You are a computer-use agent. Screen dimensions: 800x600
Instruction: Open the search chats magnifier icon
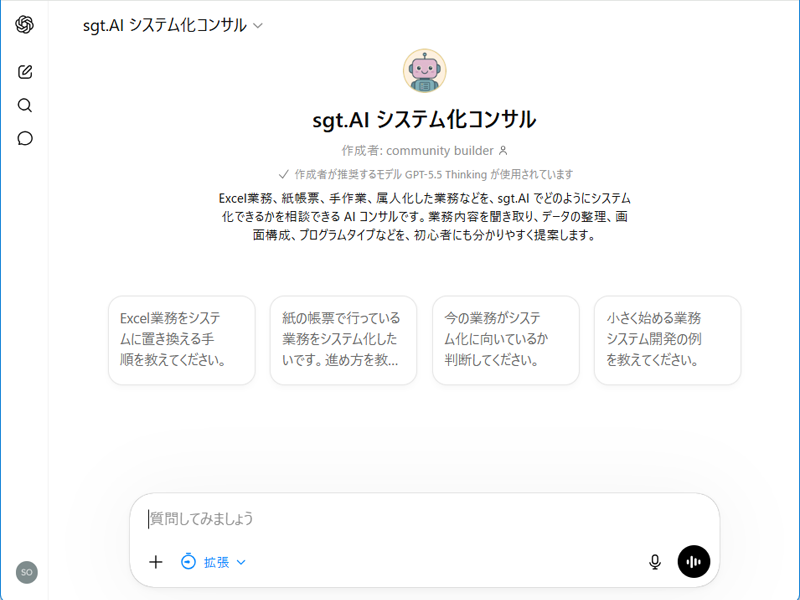24,105
